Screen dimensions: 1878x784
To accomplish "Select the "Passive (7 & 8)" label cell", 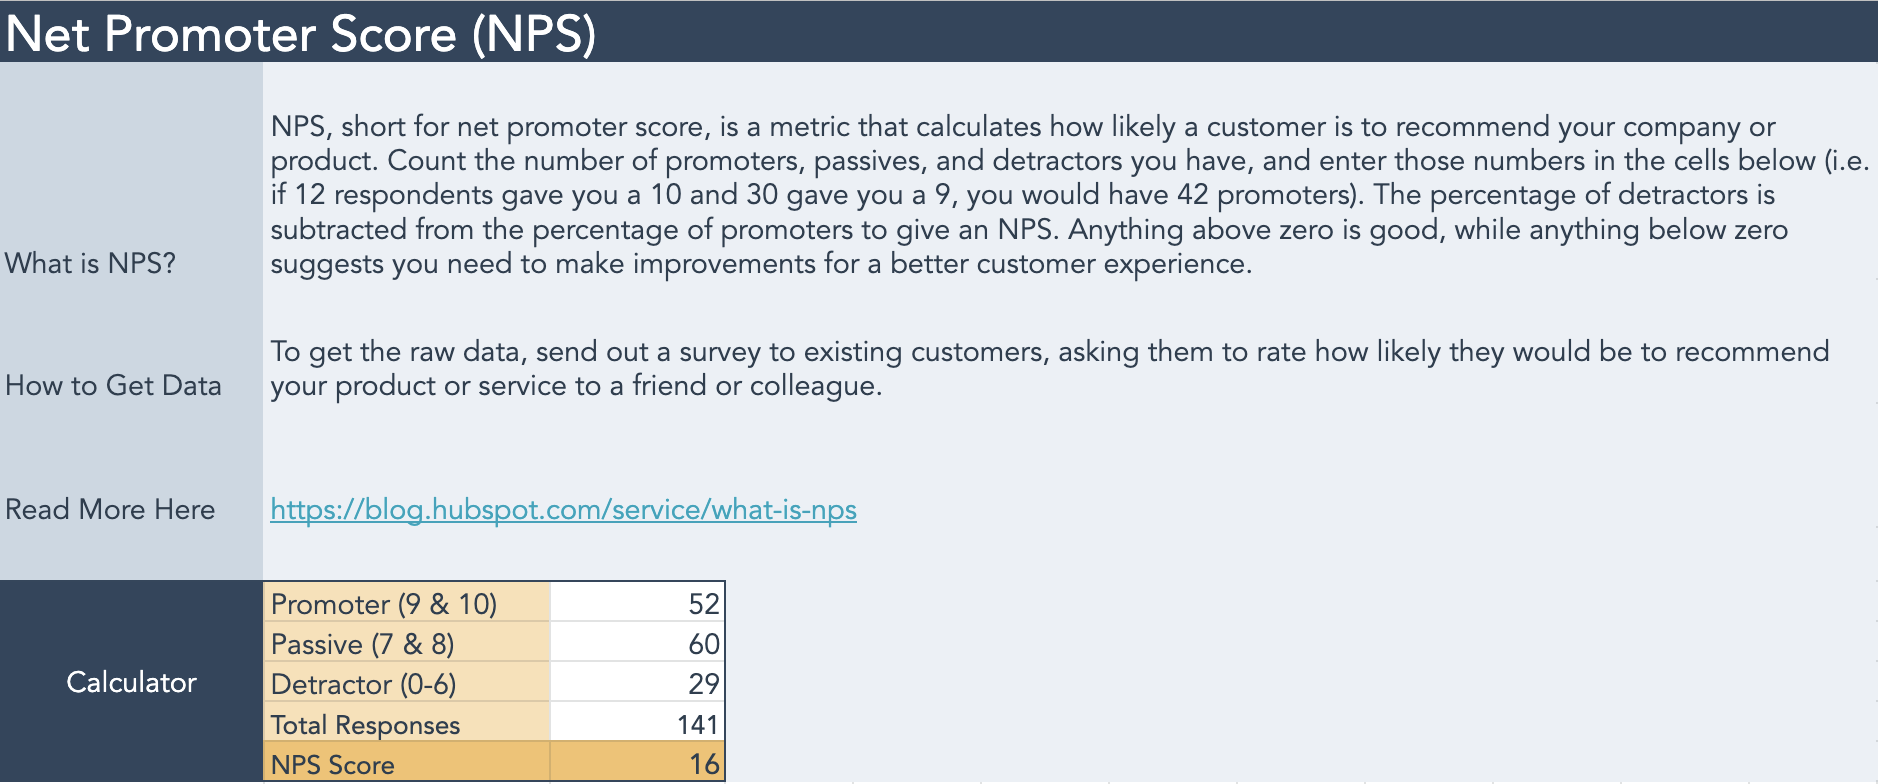I will [x=407, y=643].
